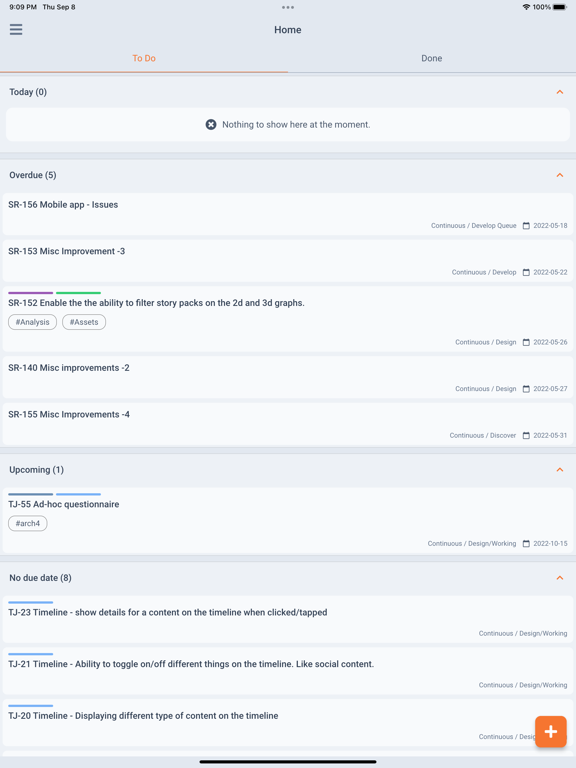Click calendar icon beside 2022-05-18 date
Image resolution: width=576 pixels, height=768 pixels.
point(526,226)
